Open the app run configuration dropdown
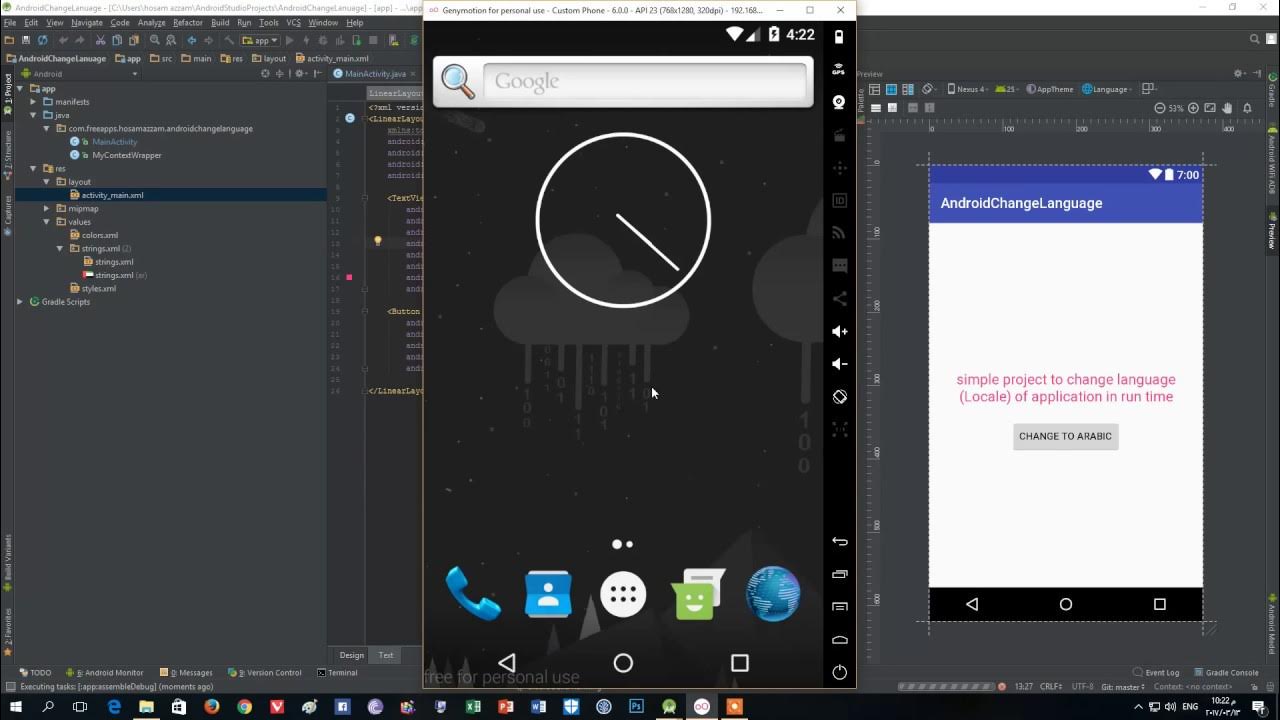This screenshot has height=720, width=1280. pos(260,40)
